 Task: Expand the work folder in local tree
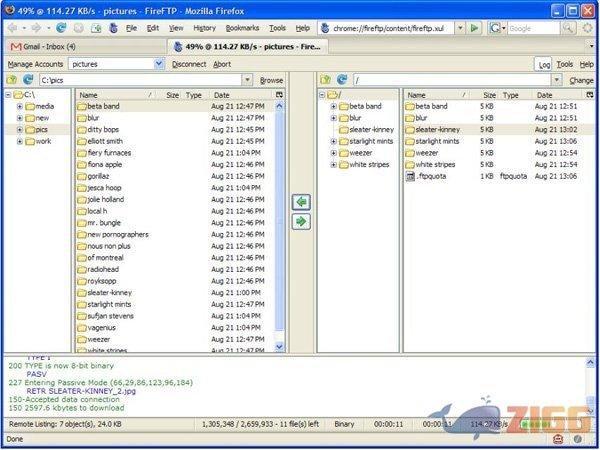[x=20, y=141]
